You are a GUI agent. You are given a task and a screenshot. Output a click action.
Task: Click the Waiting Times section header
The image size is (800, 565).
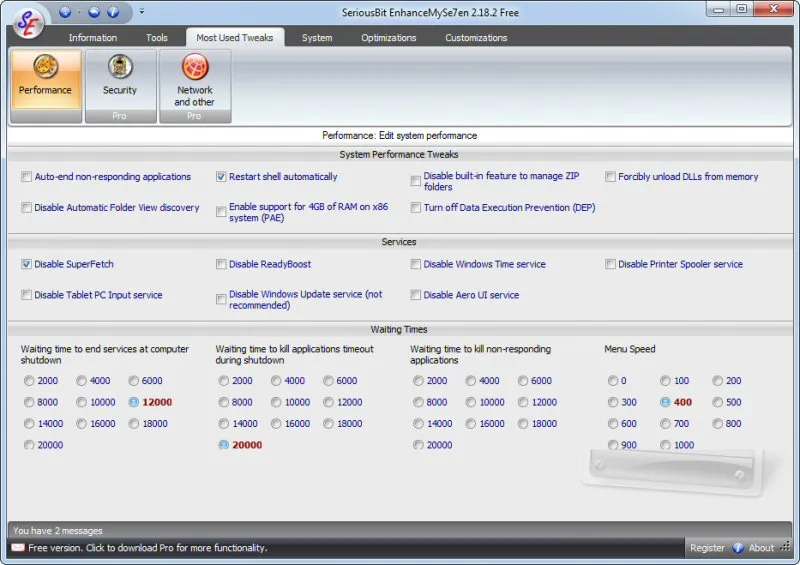pos(399,329)
